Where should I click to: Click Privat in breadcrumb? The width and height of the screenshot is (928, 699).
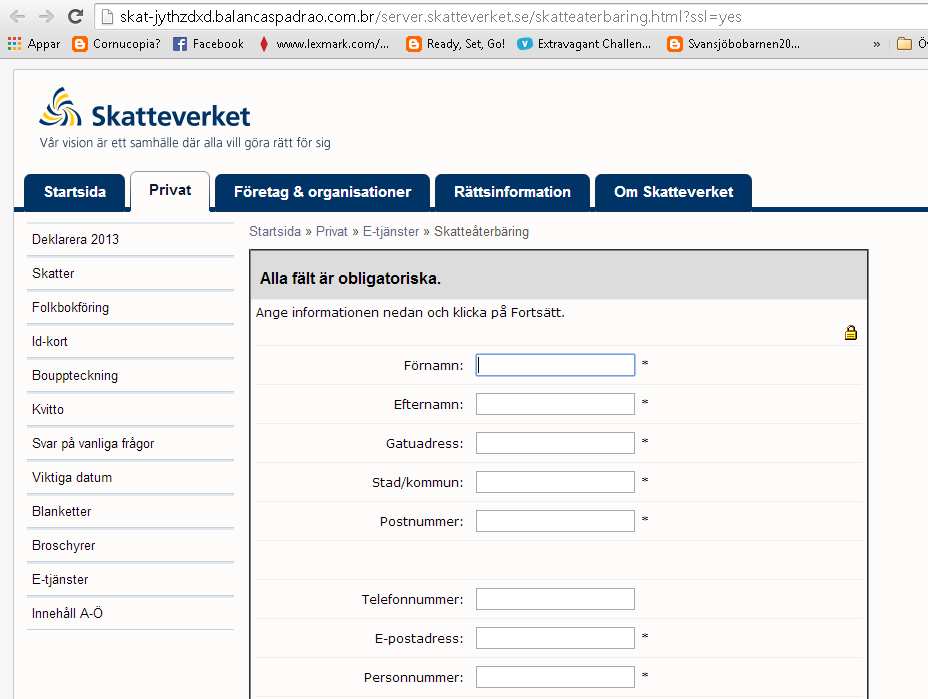[331, 231]
